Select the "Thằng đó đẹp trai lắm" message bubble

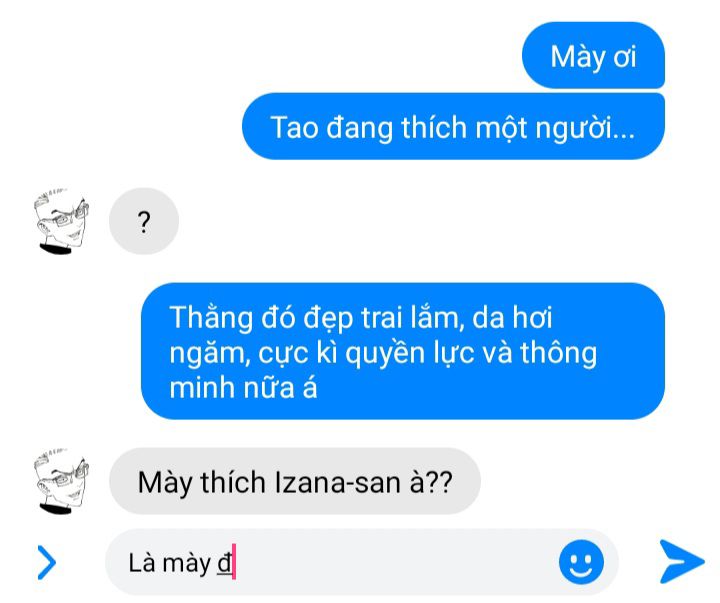coord(403,351)
